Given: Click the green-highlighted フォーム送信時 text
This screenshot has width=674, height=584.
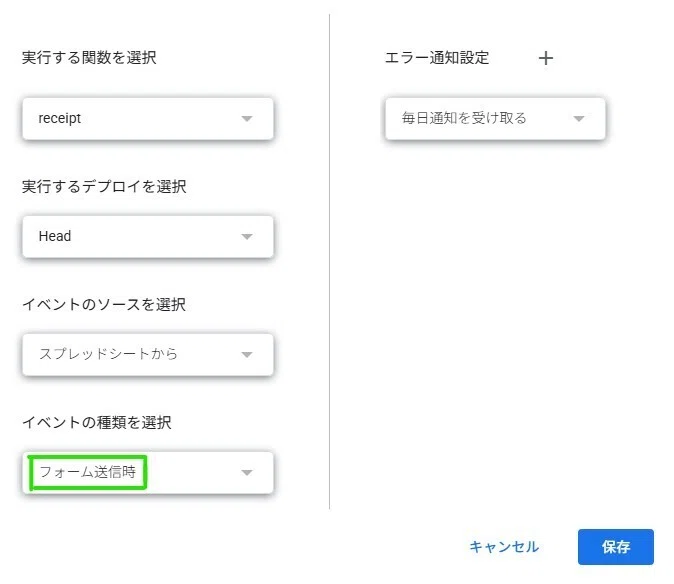Looking at the screenshot, I should [88, 472].
